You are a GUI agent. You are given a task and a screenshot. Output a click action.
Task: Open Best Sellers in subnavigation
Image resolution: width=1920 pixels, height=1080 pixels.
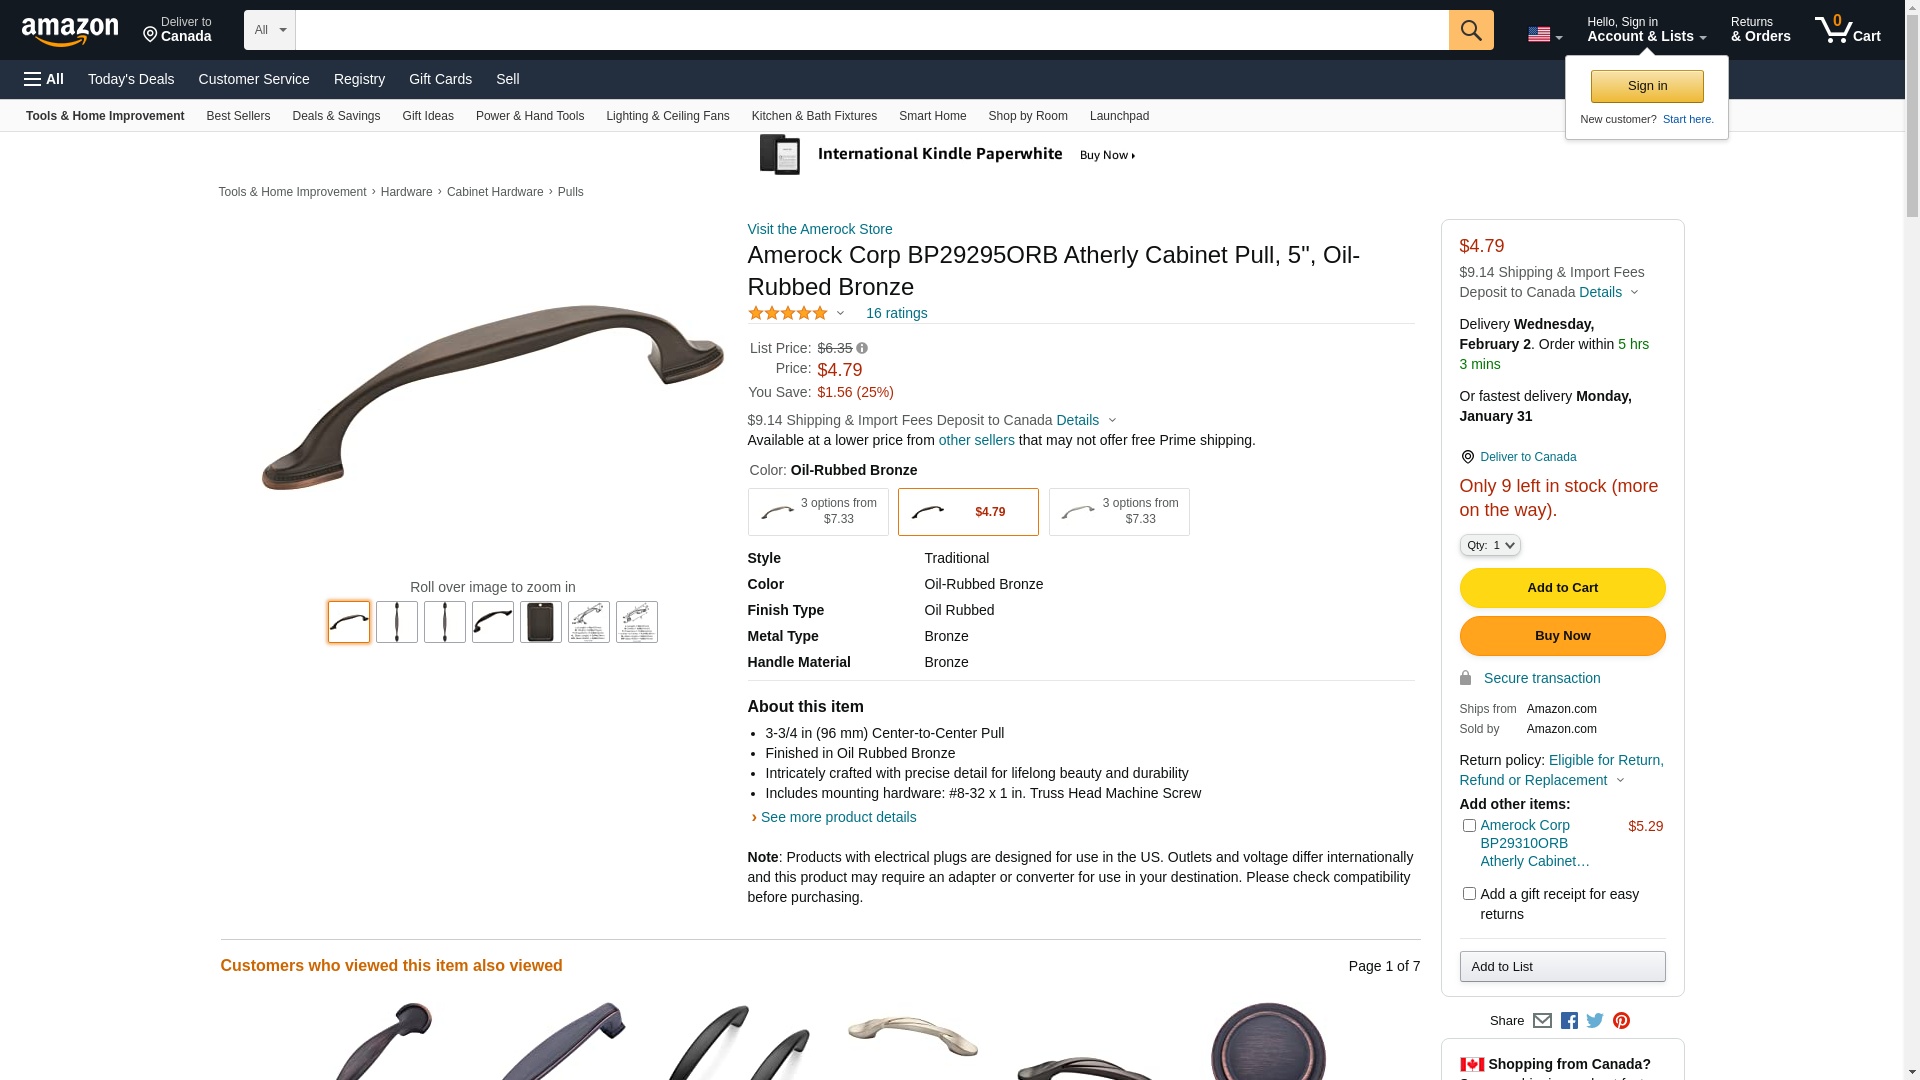click(x=238, y=116)
